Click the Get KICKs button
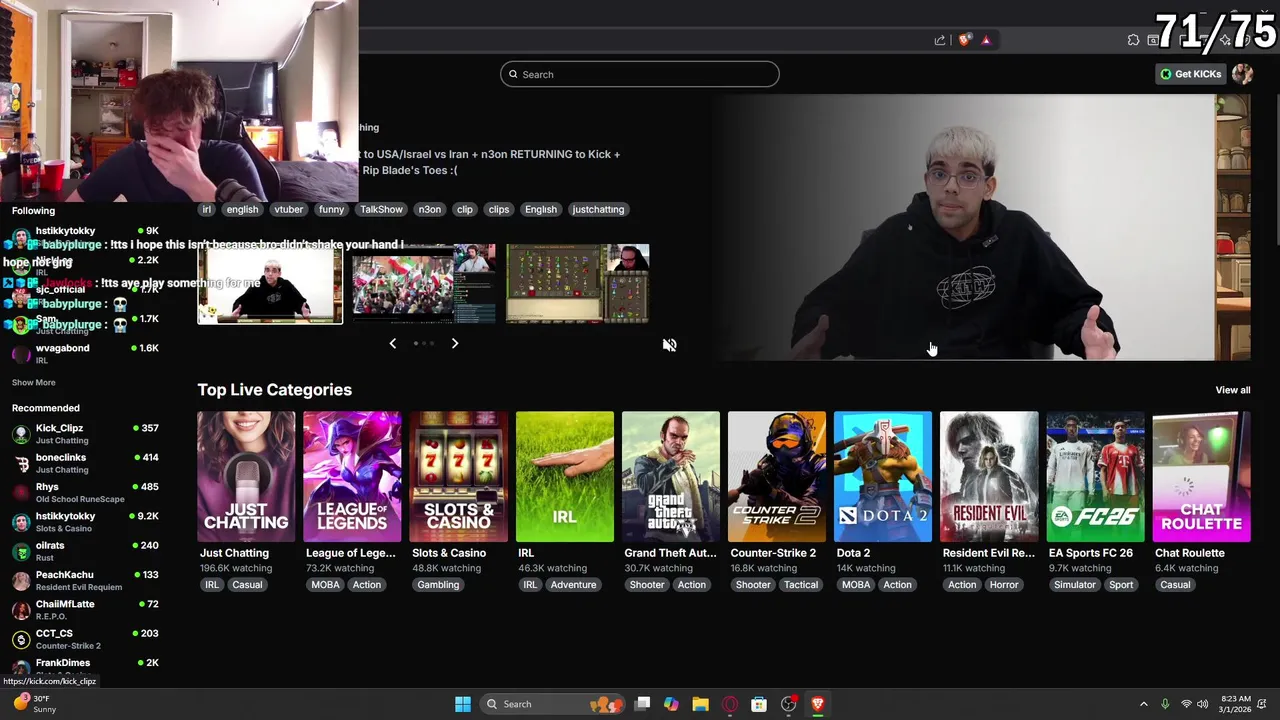 [1190, 74]
